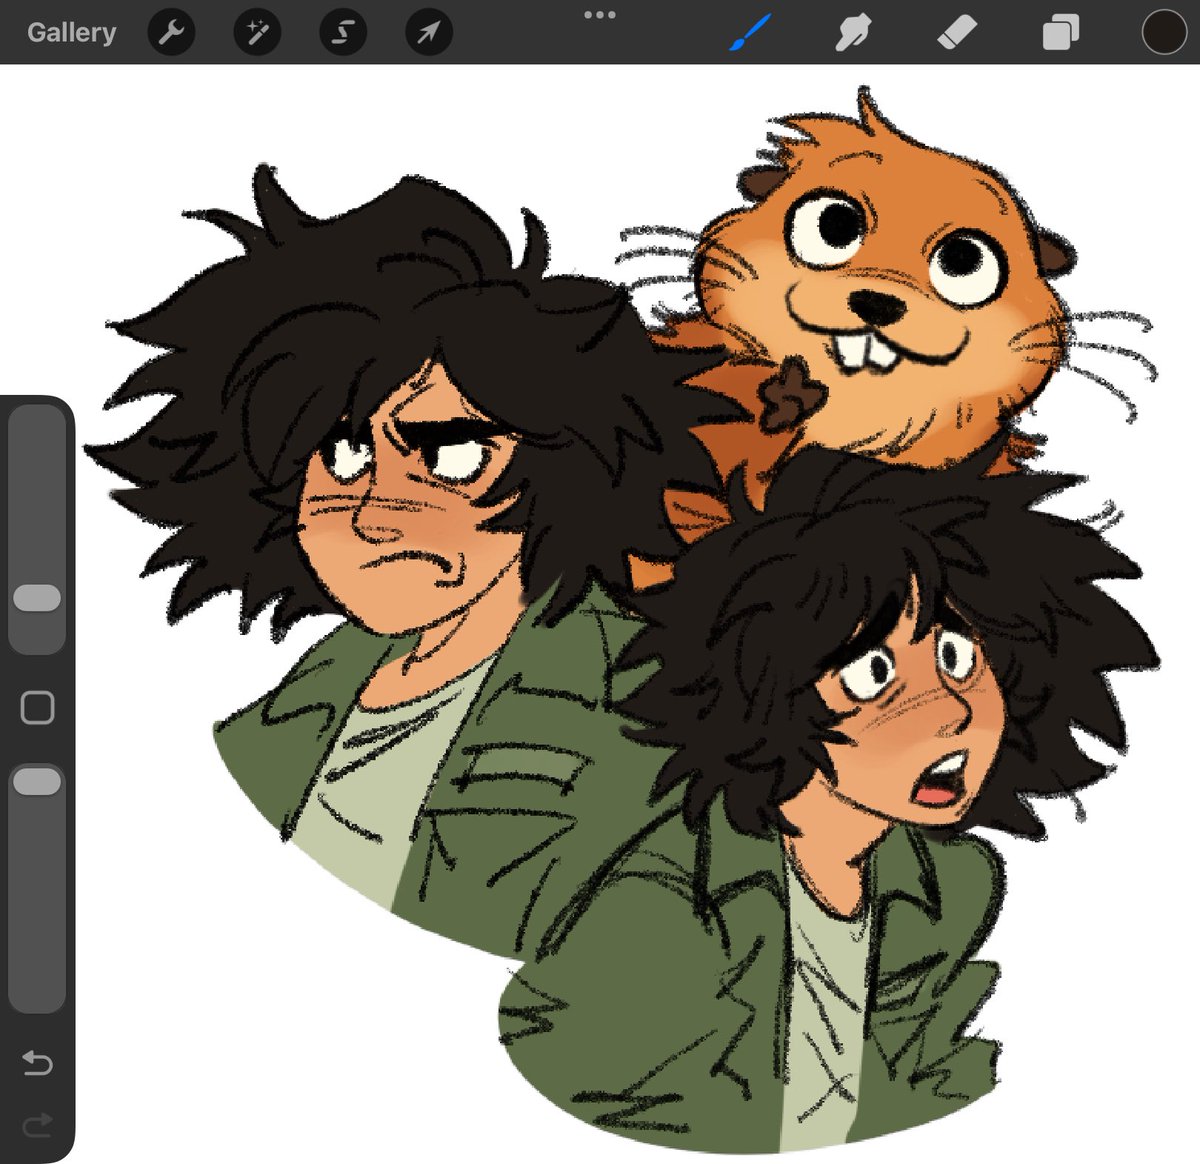
Task: Click the brush size slider handle
Action: point(37,598)
